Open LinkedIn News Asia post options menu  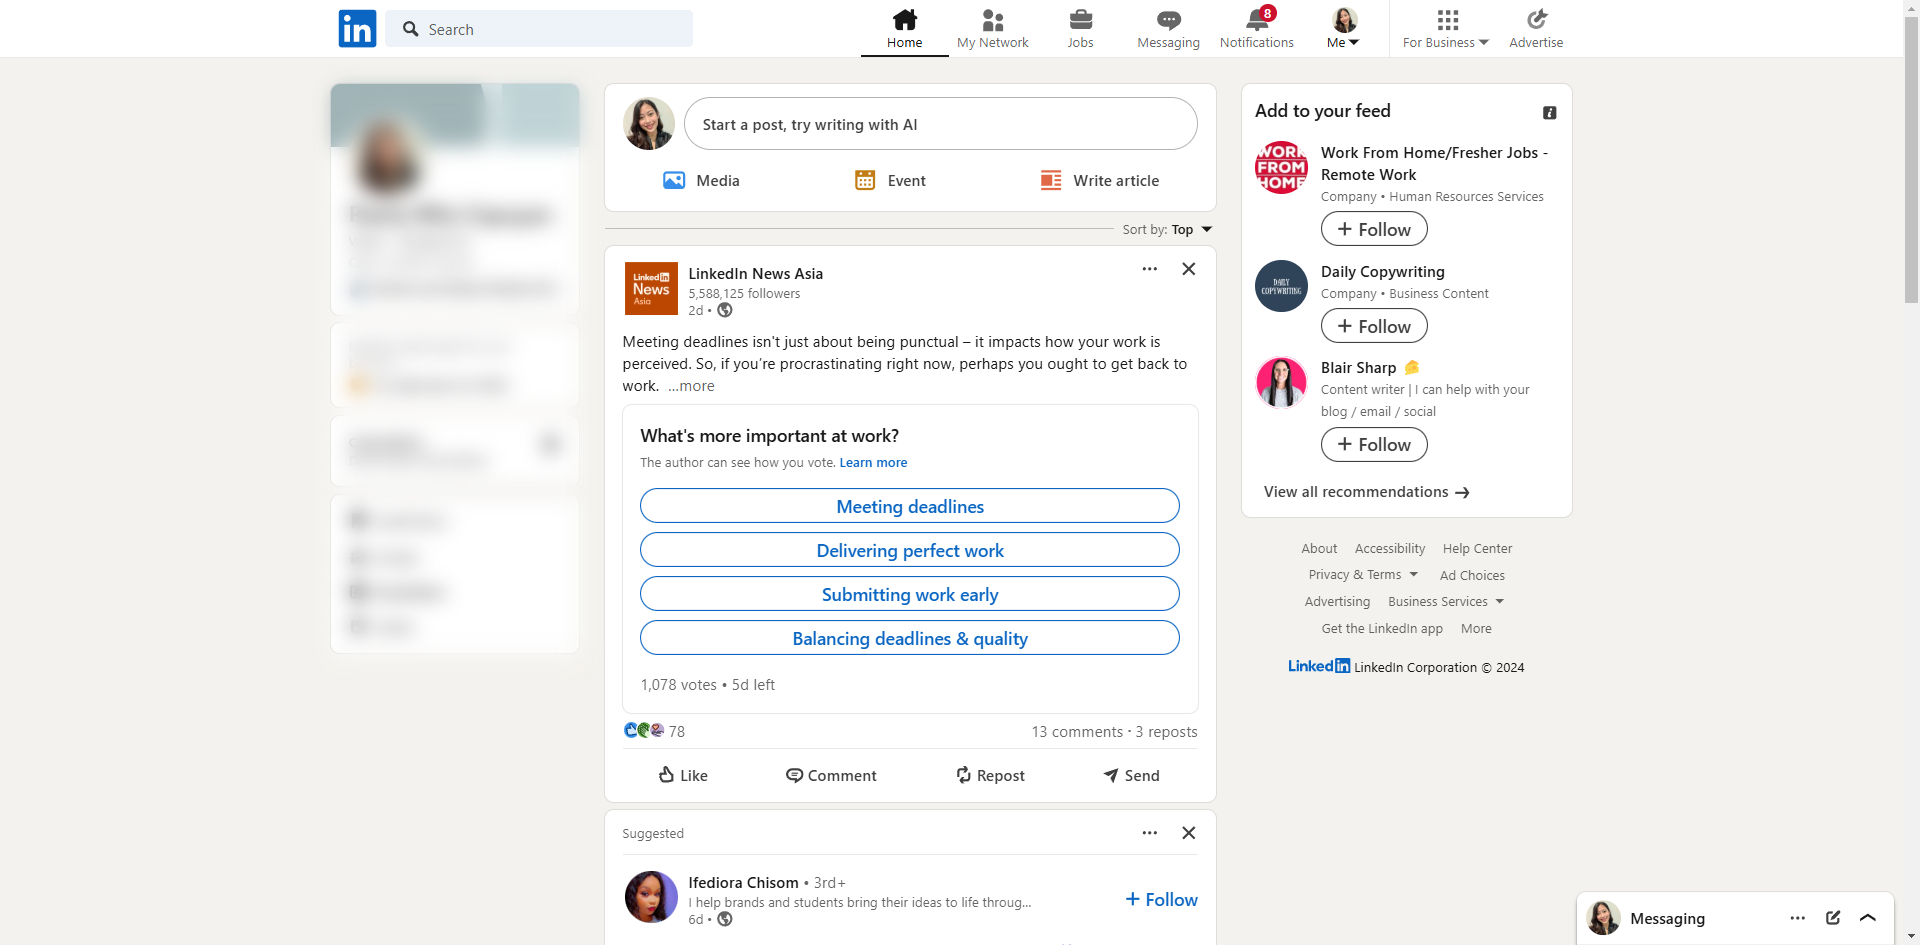click(1150, 269)
